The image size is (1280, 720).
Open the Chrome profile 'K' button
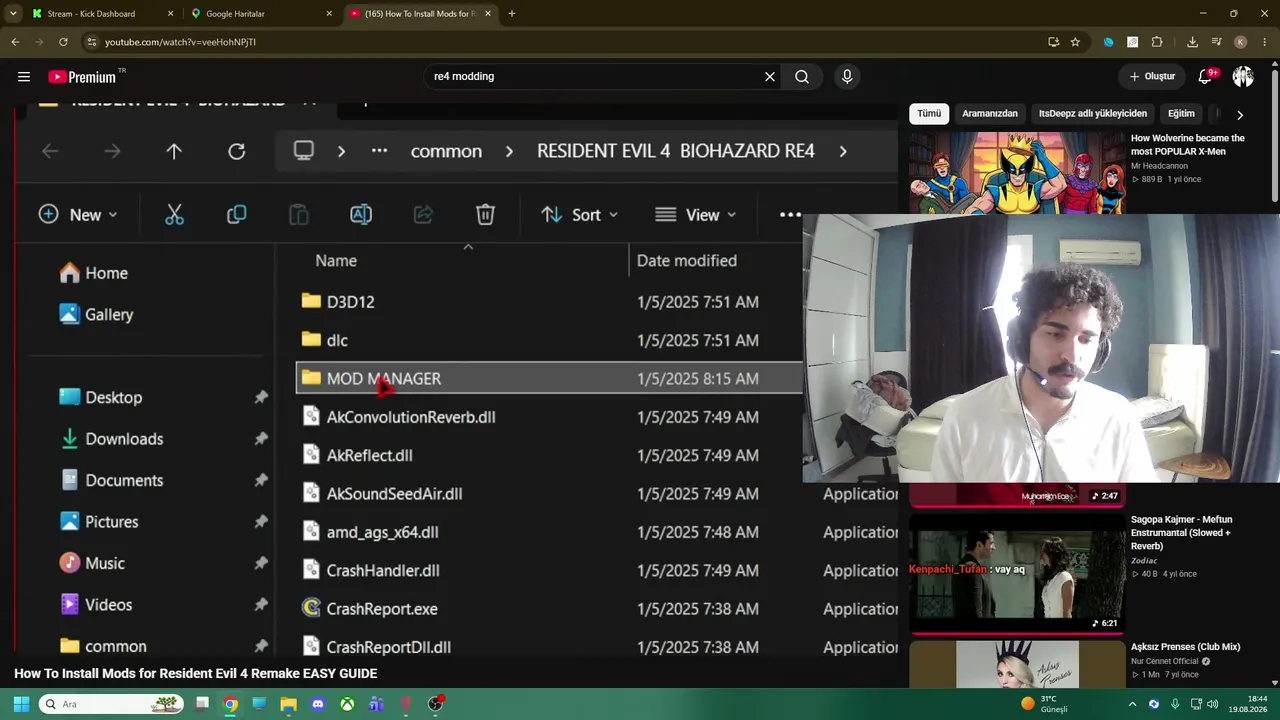click(x=1241, y=42)
